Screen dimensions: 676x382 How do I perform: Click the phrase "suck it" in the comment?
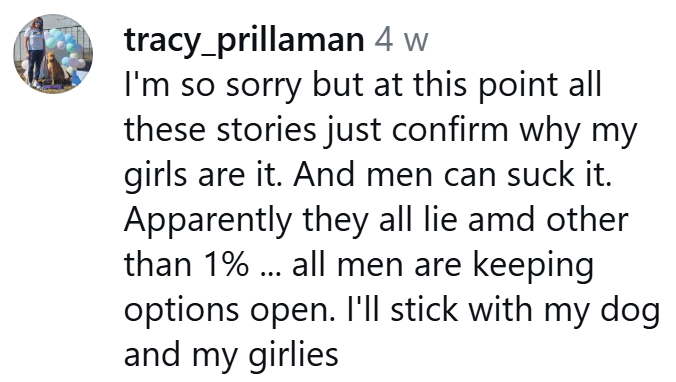[x=559, y=175]
